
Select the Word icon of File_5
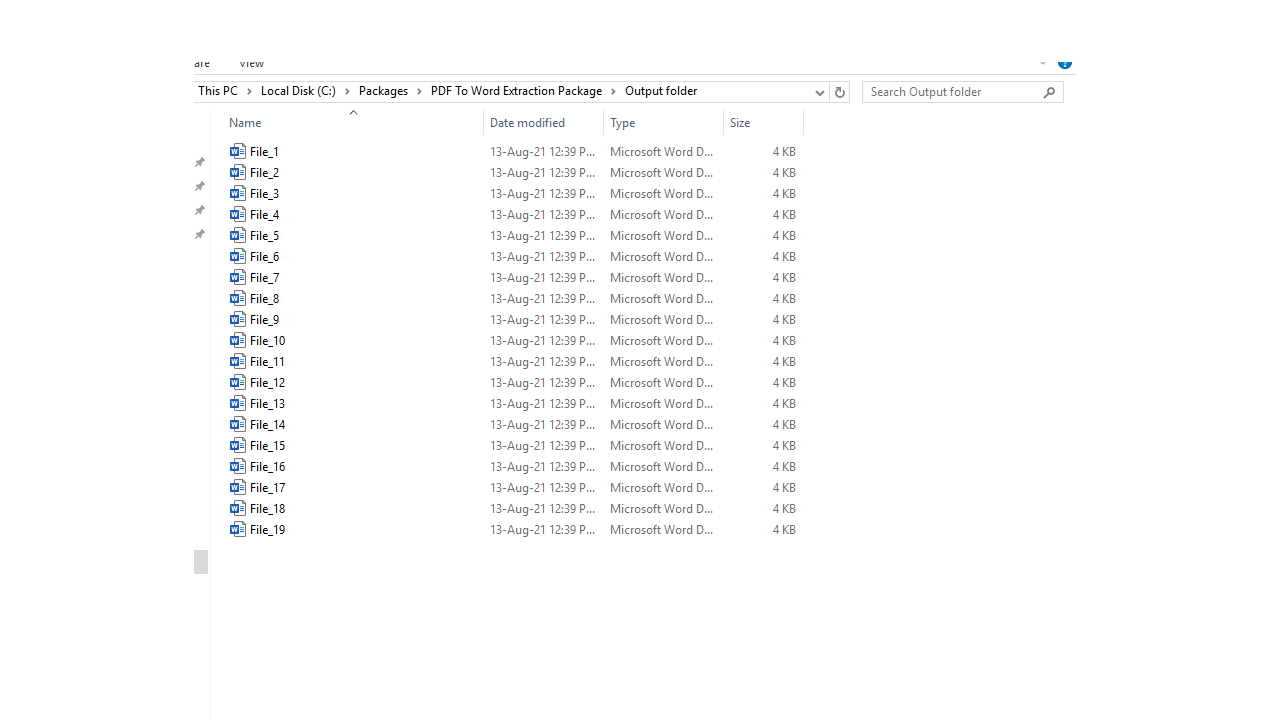pos(237,235)
